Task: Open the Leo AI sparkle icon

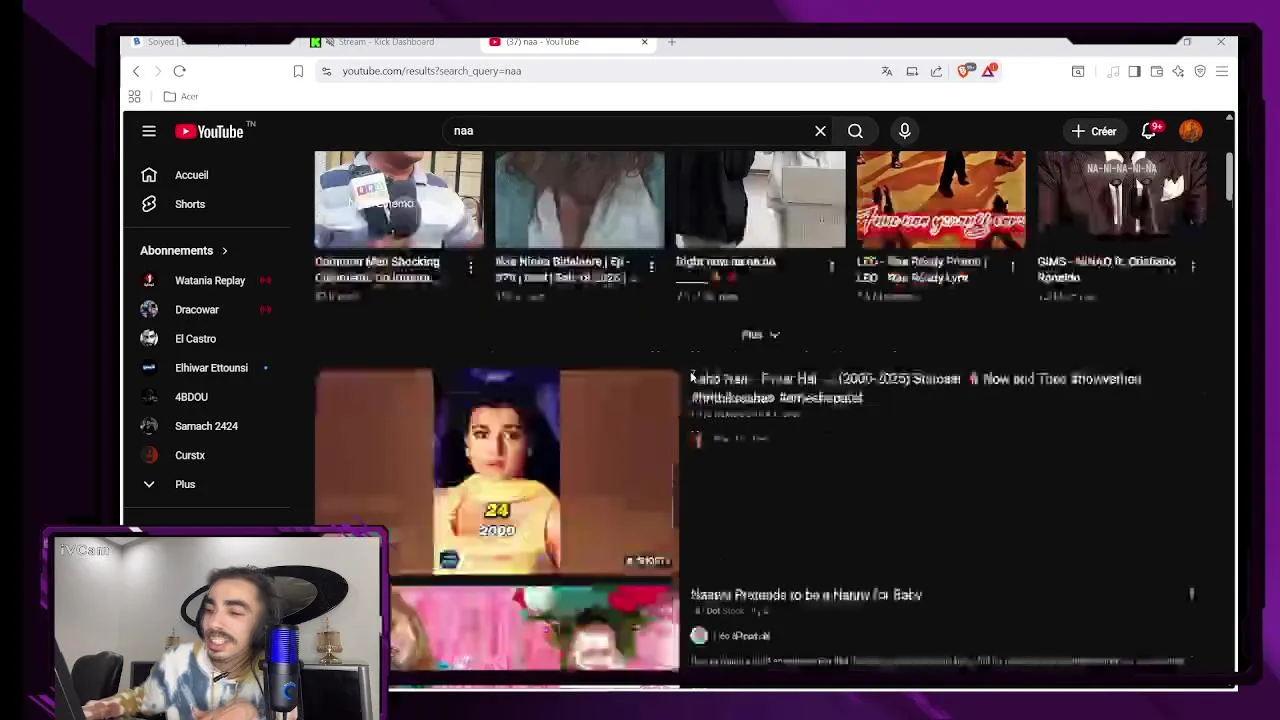Action: [1178, 71]
